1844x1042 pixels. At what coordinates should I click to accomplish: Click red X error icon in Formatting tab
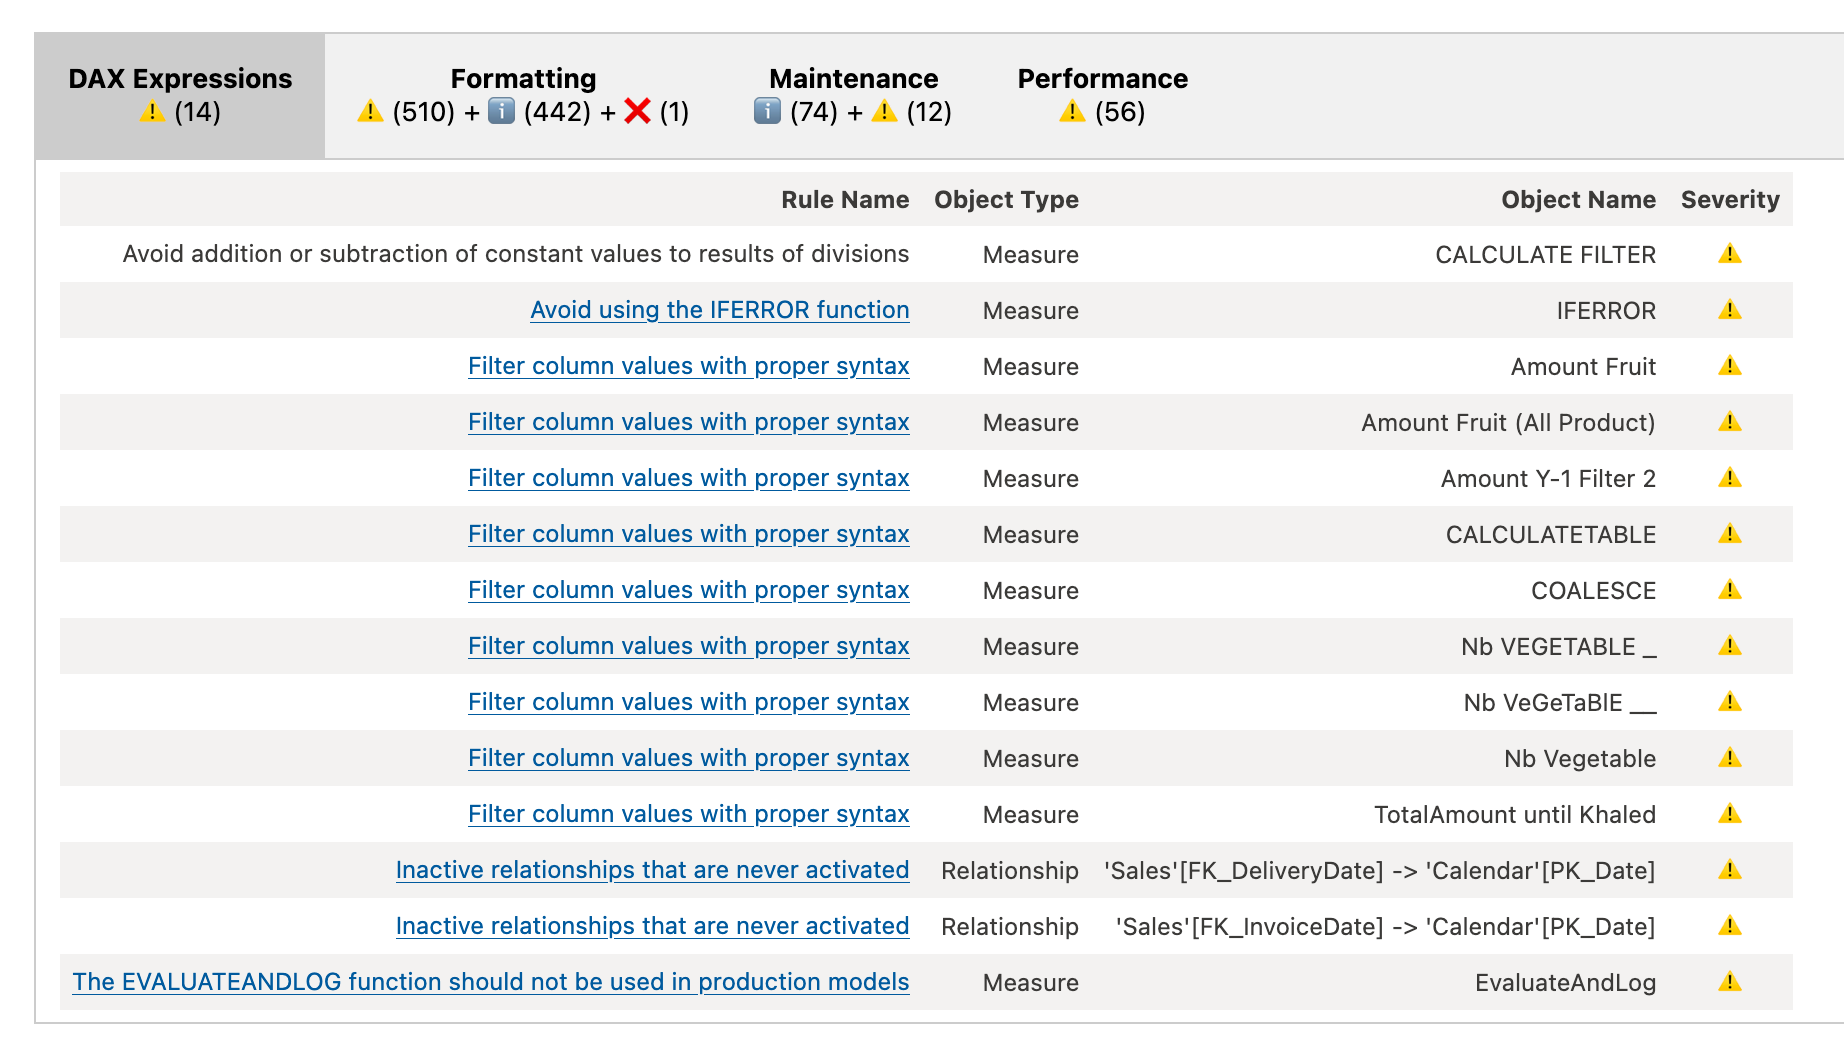click(x=637, y=111)
